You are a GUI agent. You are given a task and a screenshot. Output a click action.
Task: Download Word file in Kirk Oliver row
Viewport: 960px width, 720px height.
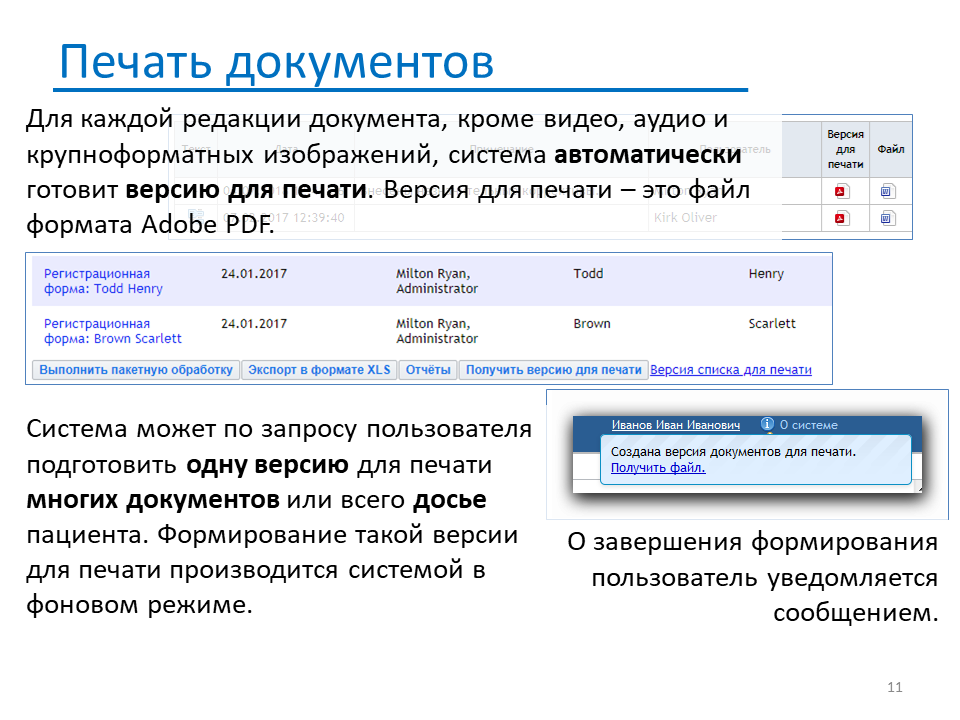click(x=888, y=218)
